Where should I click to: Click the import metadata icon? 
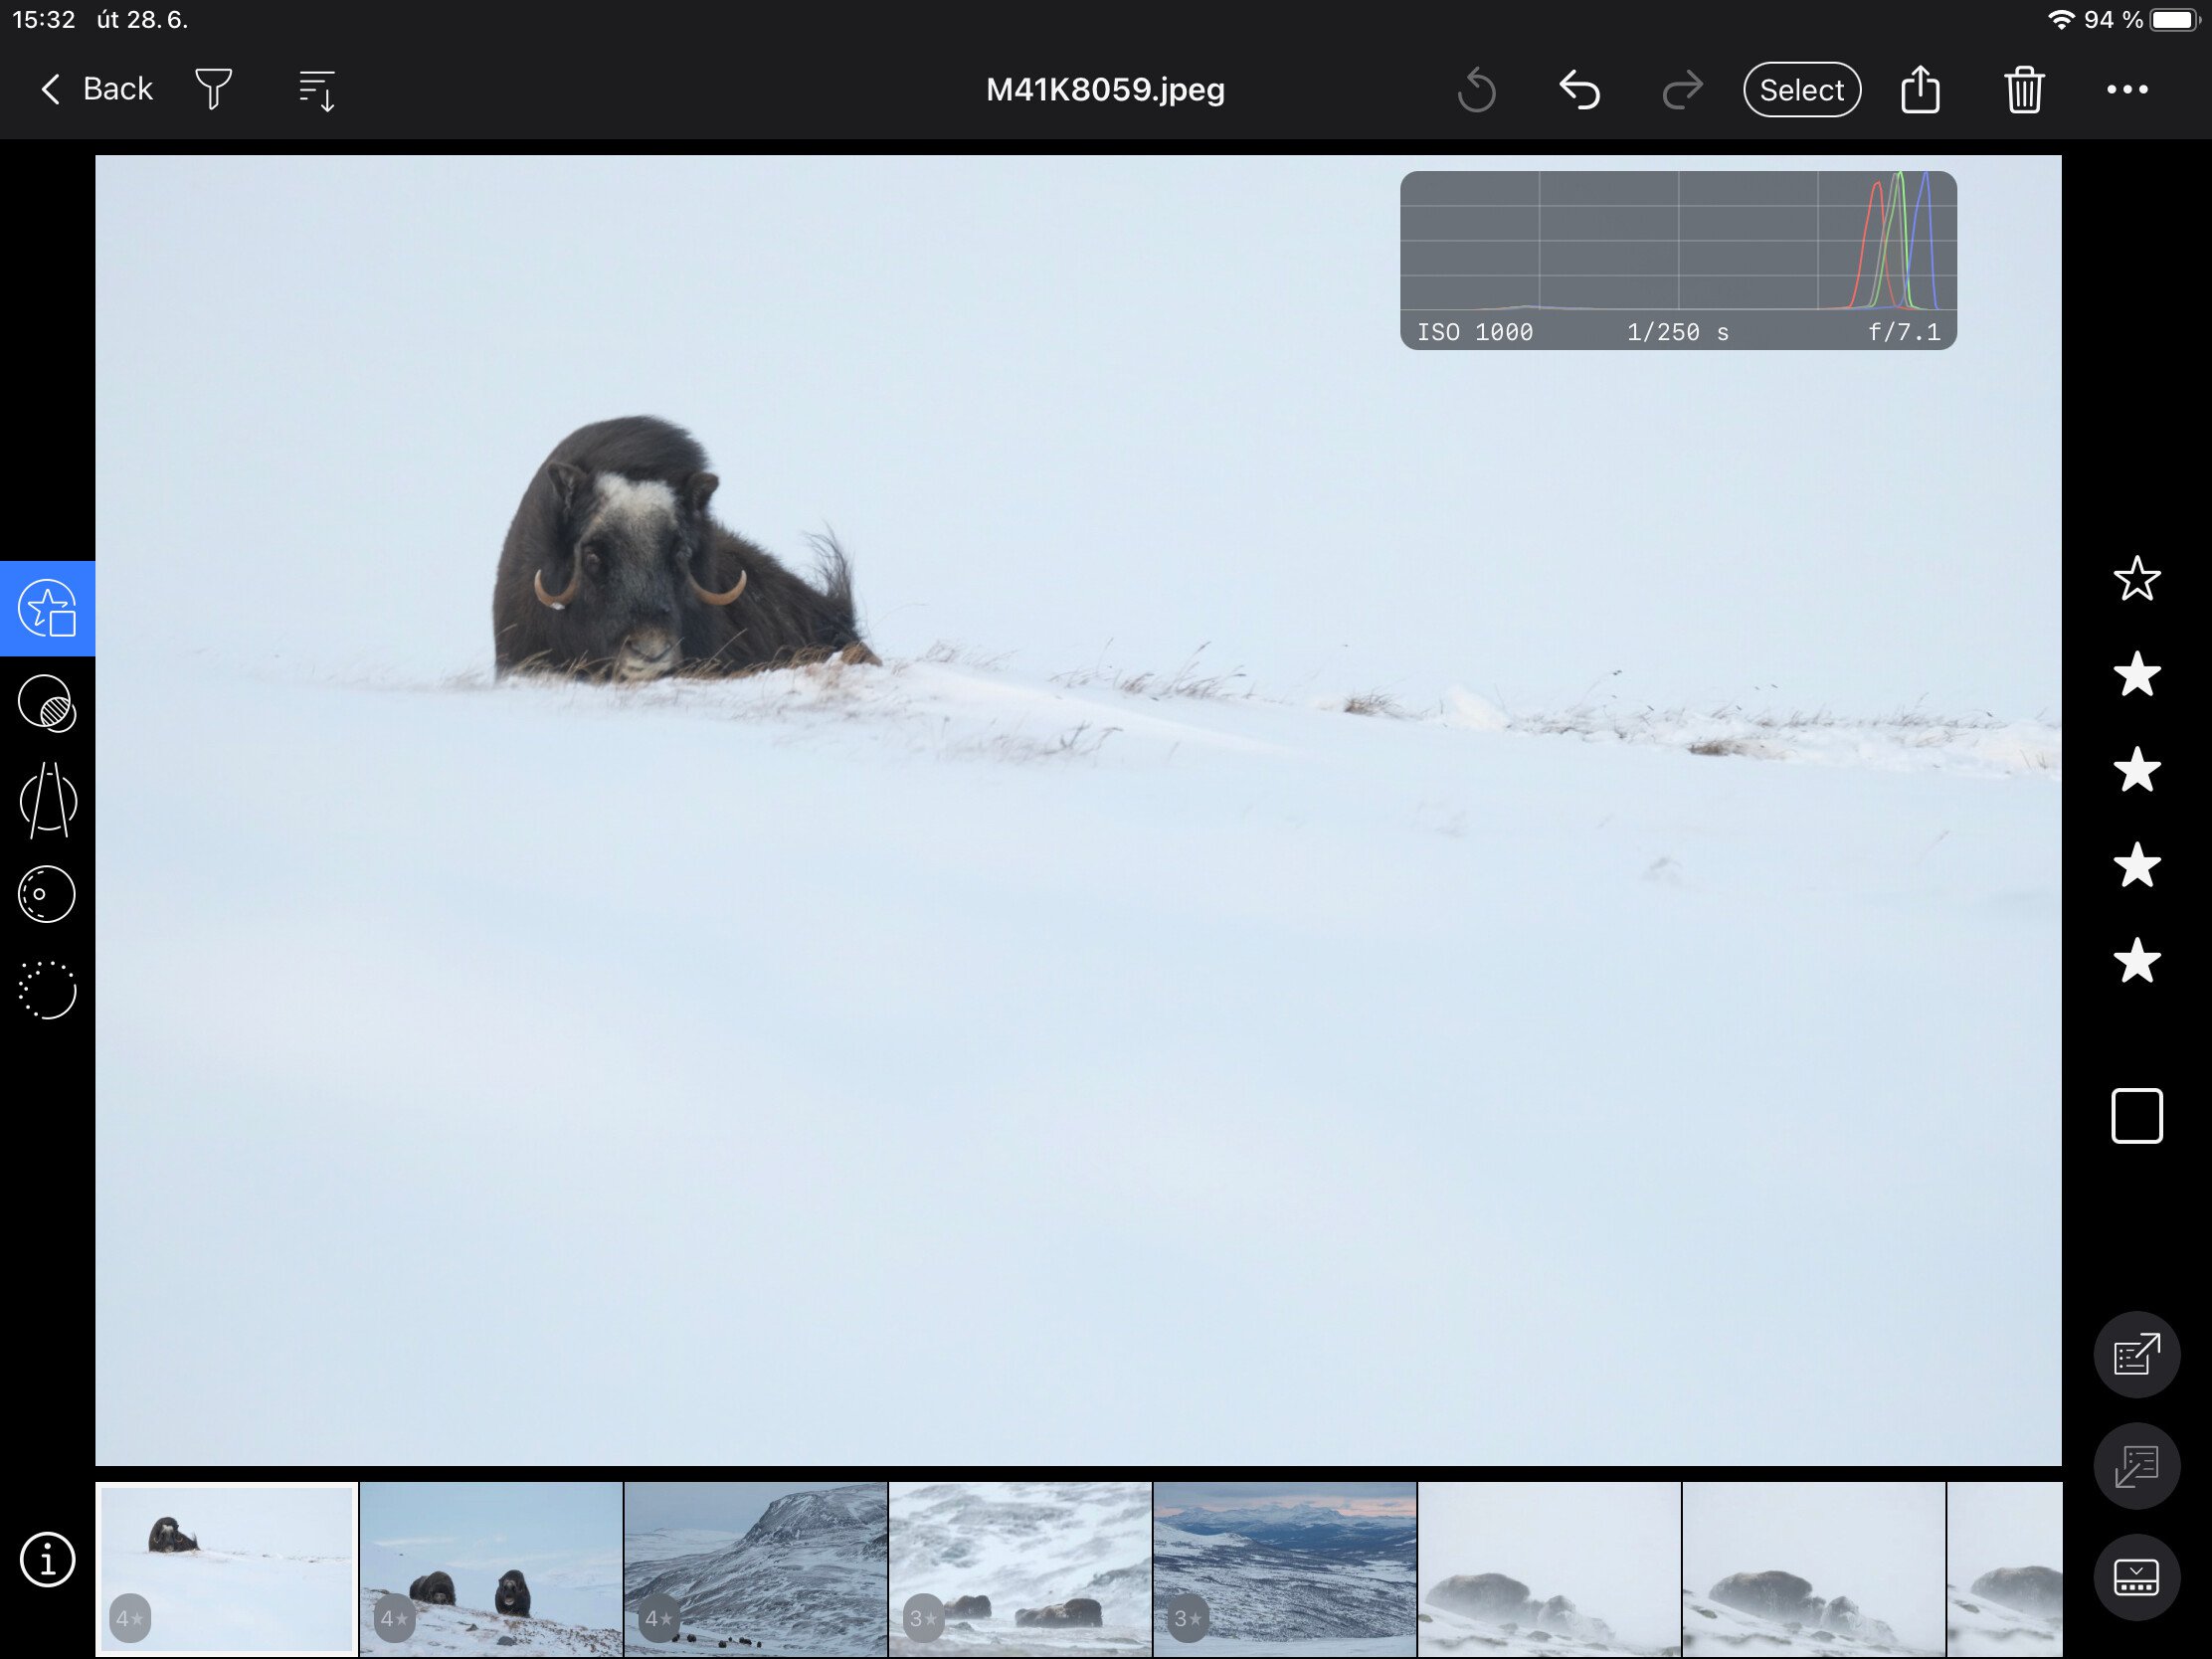click(x=2137, y=1466)
